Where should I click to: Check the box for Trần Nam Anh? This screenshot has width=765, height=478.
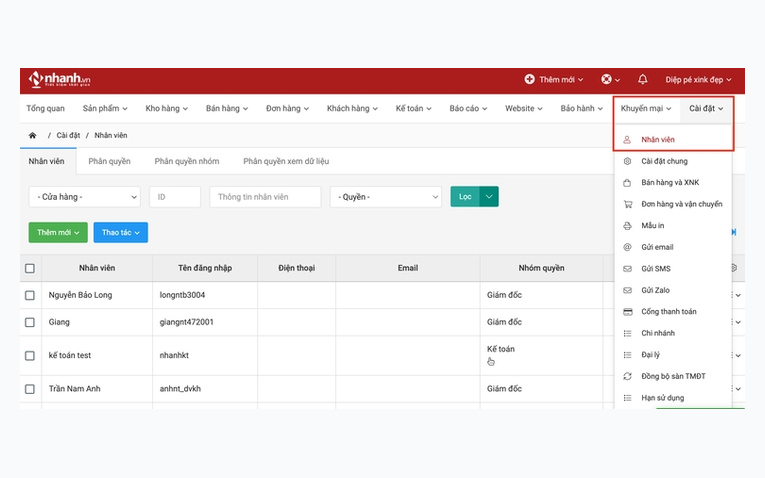click(30, 389)
